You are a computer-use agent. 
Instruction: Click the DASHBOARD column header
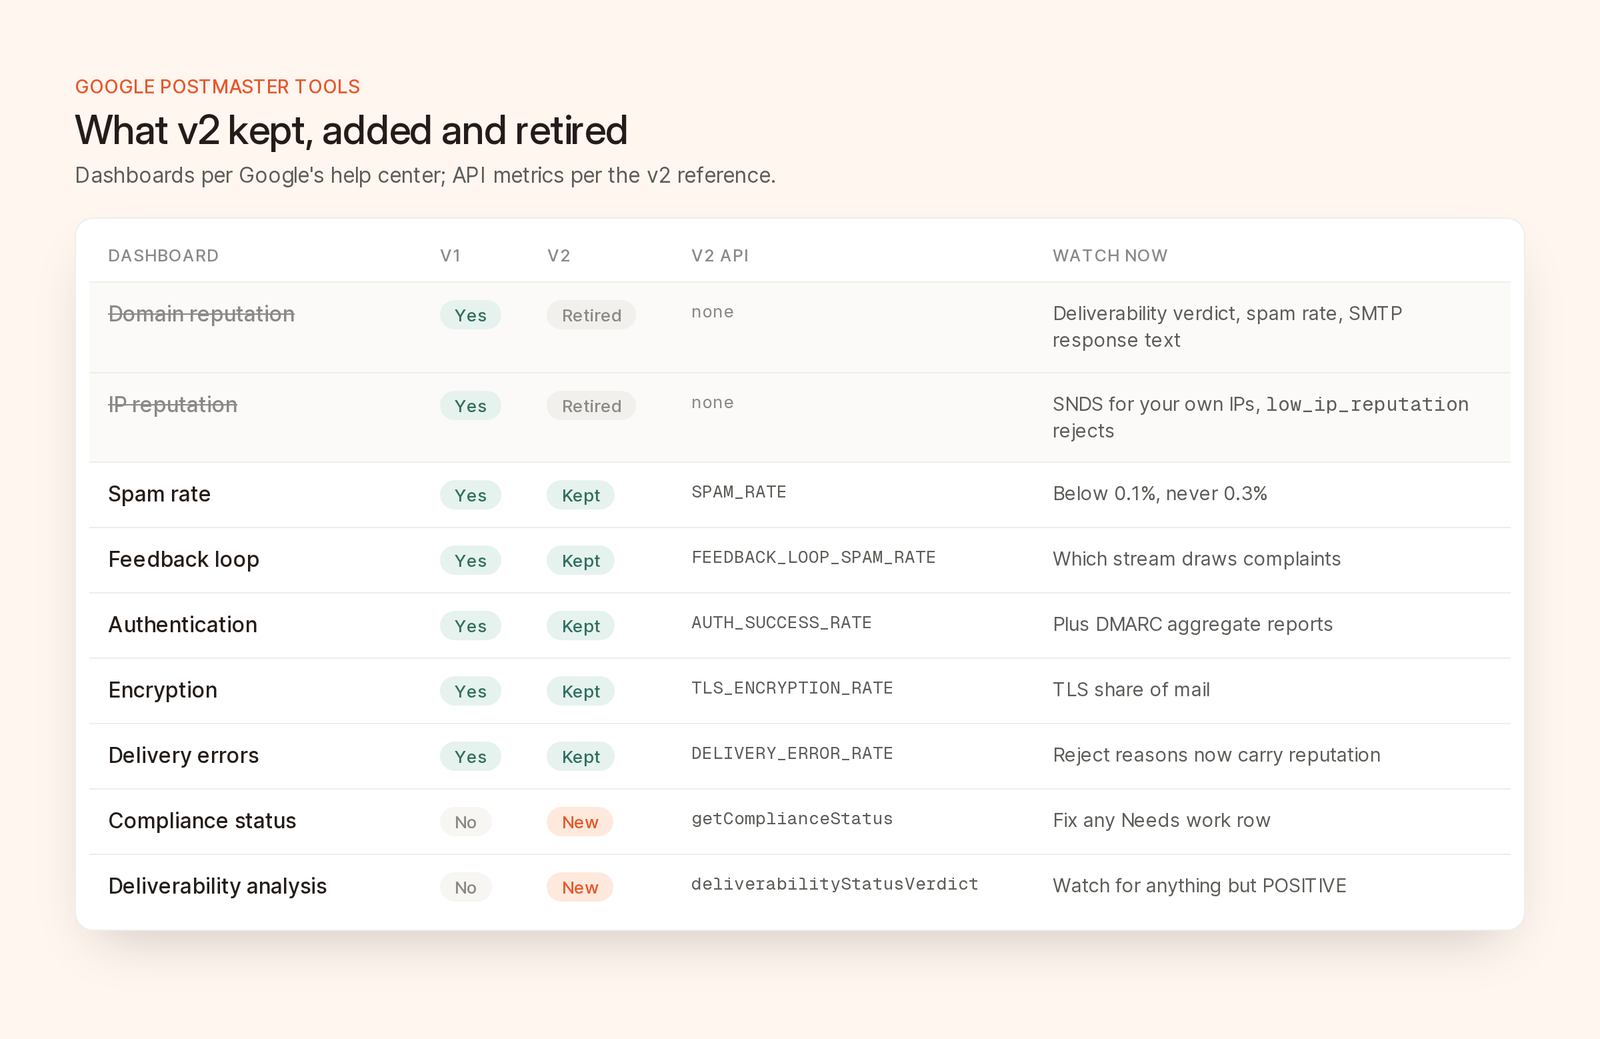click(163, 256)
